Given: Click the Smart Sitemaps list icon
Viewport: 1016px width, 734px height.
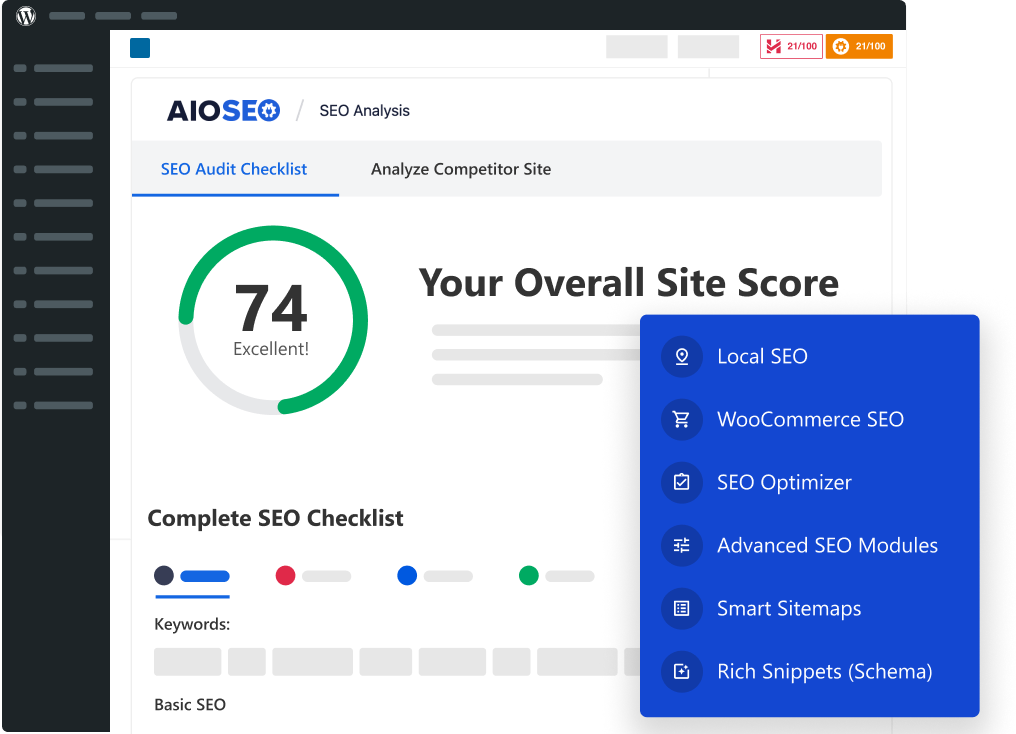Looking at the screenshot, I should point(682,609).
